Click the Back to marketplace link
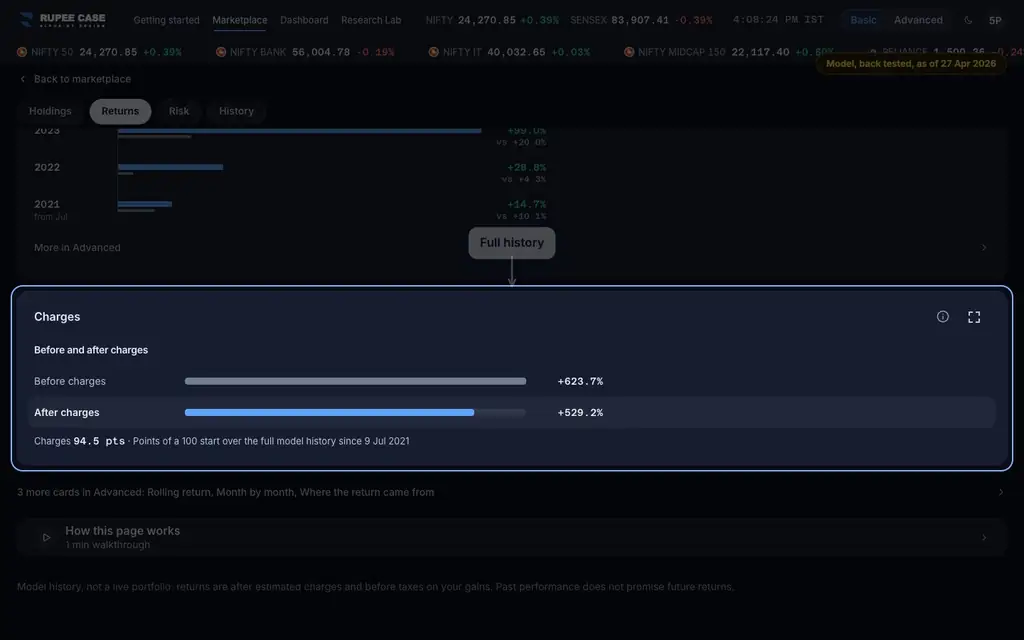 [82, 79]
